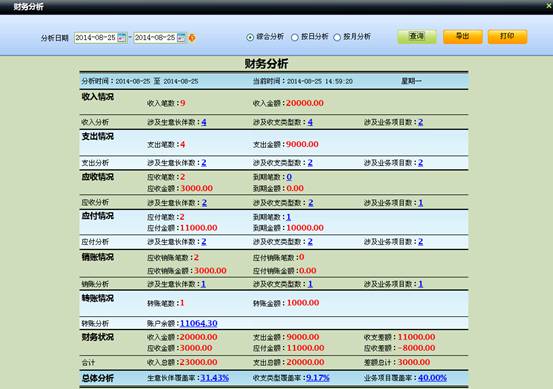Open 收支类型覆盖率 9.17% link

[x=317, y=378]
